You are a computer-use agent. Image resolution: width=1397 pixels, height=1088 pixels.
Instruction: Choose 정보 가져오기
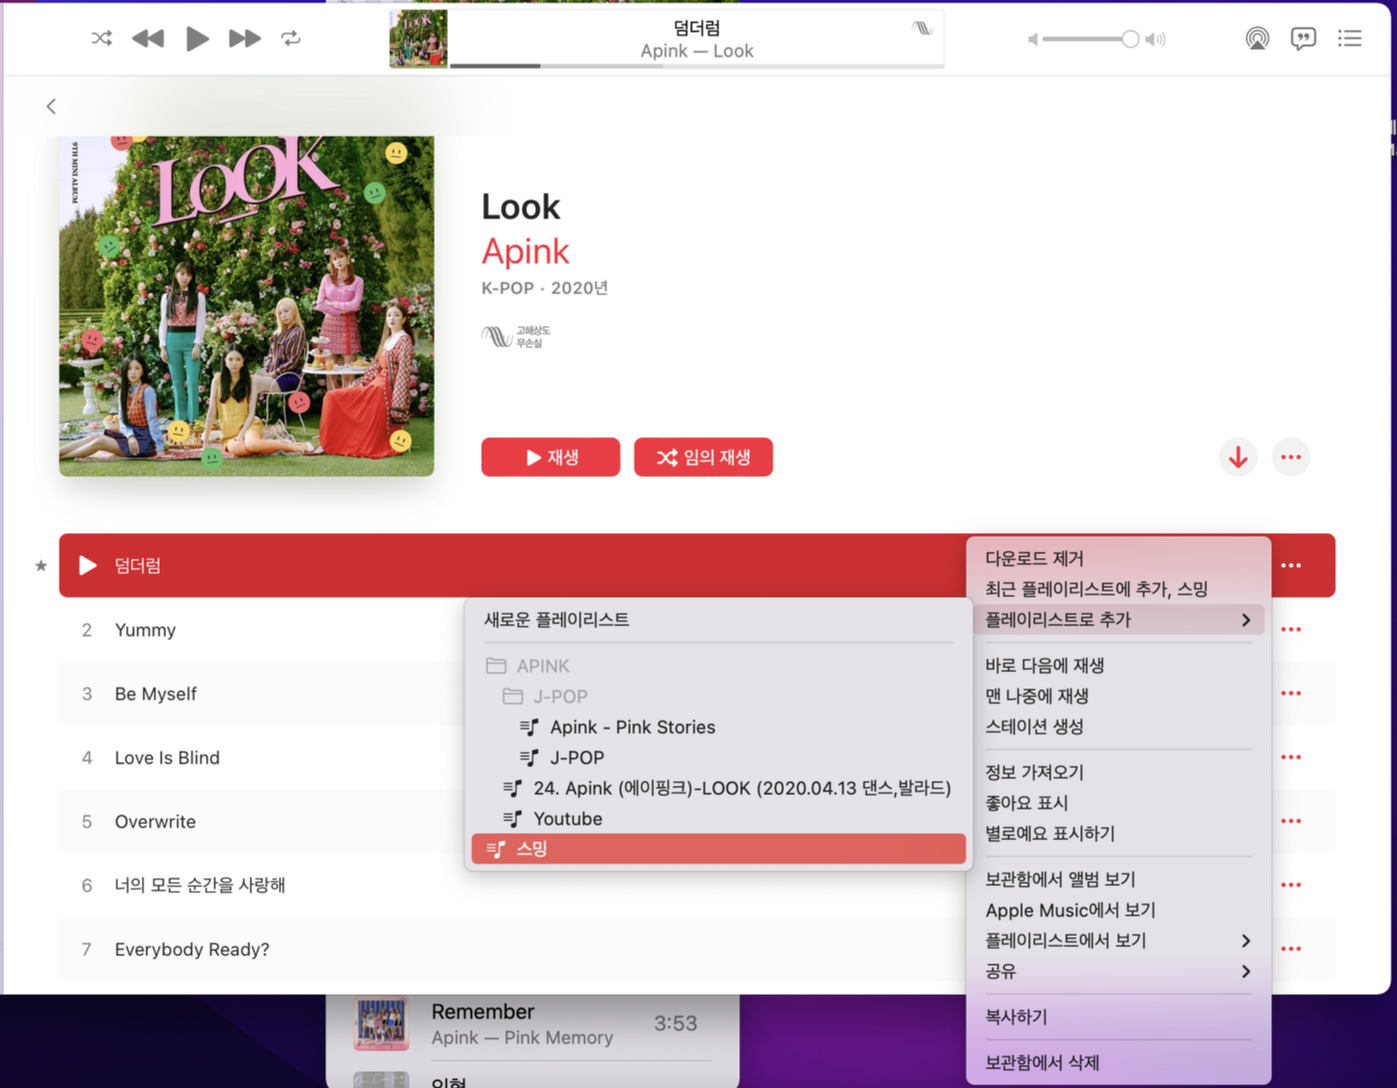[x=1118, y=772]
